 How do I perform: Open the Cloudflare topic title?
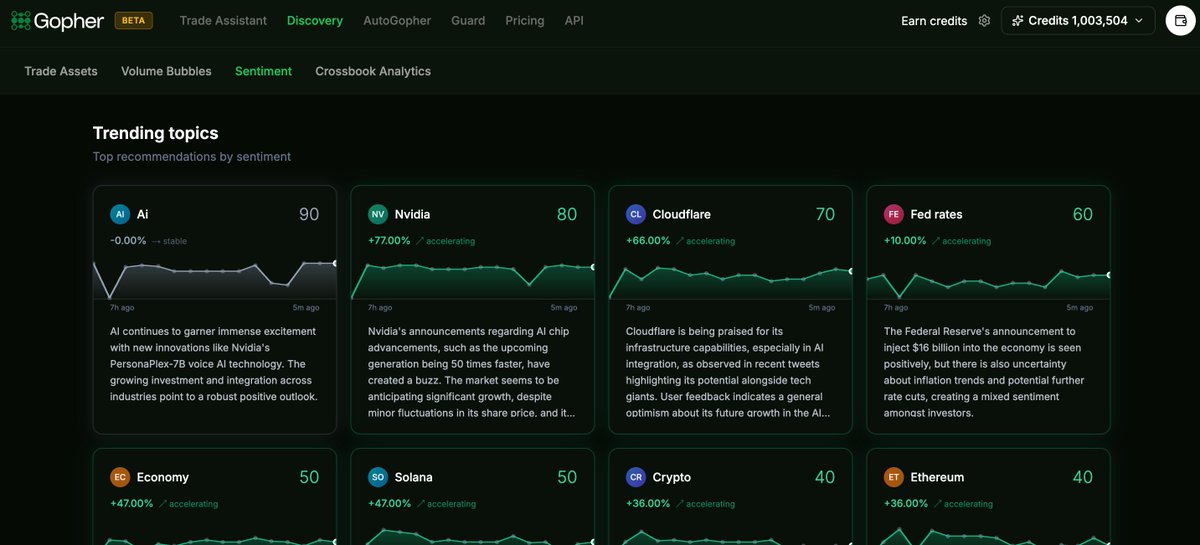682,214
